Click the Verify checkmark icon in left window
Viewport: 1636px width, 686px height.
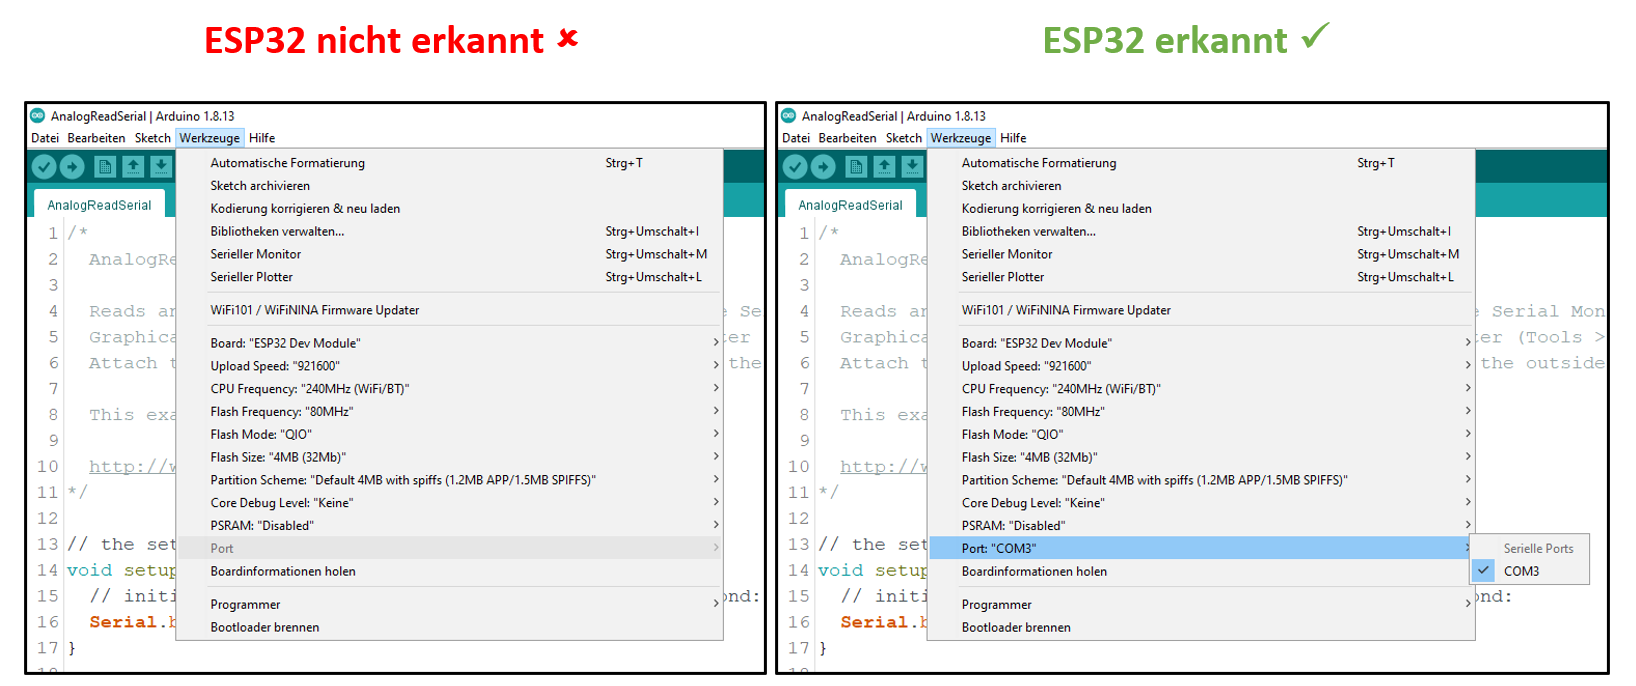[44, 167]
